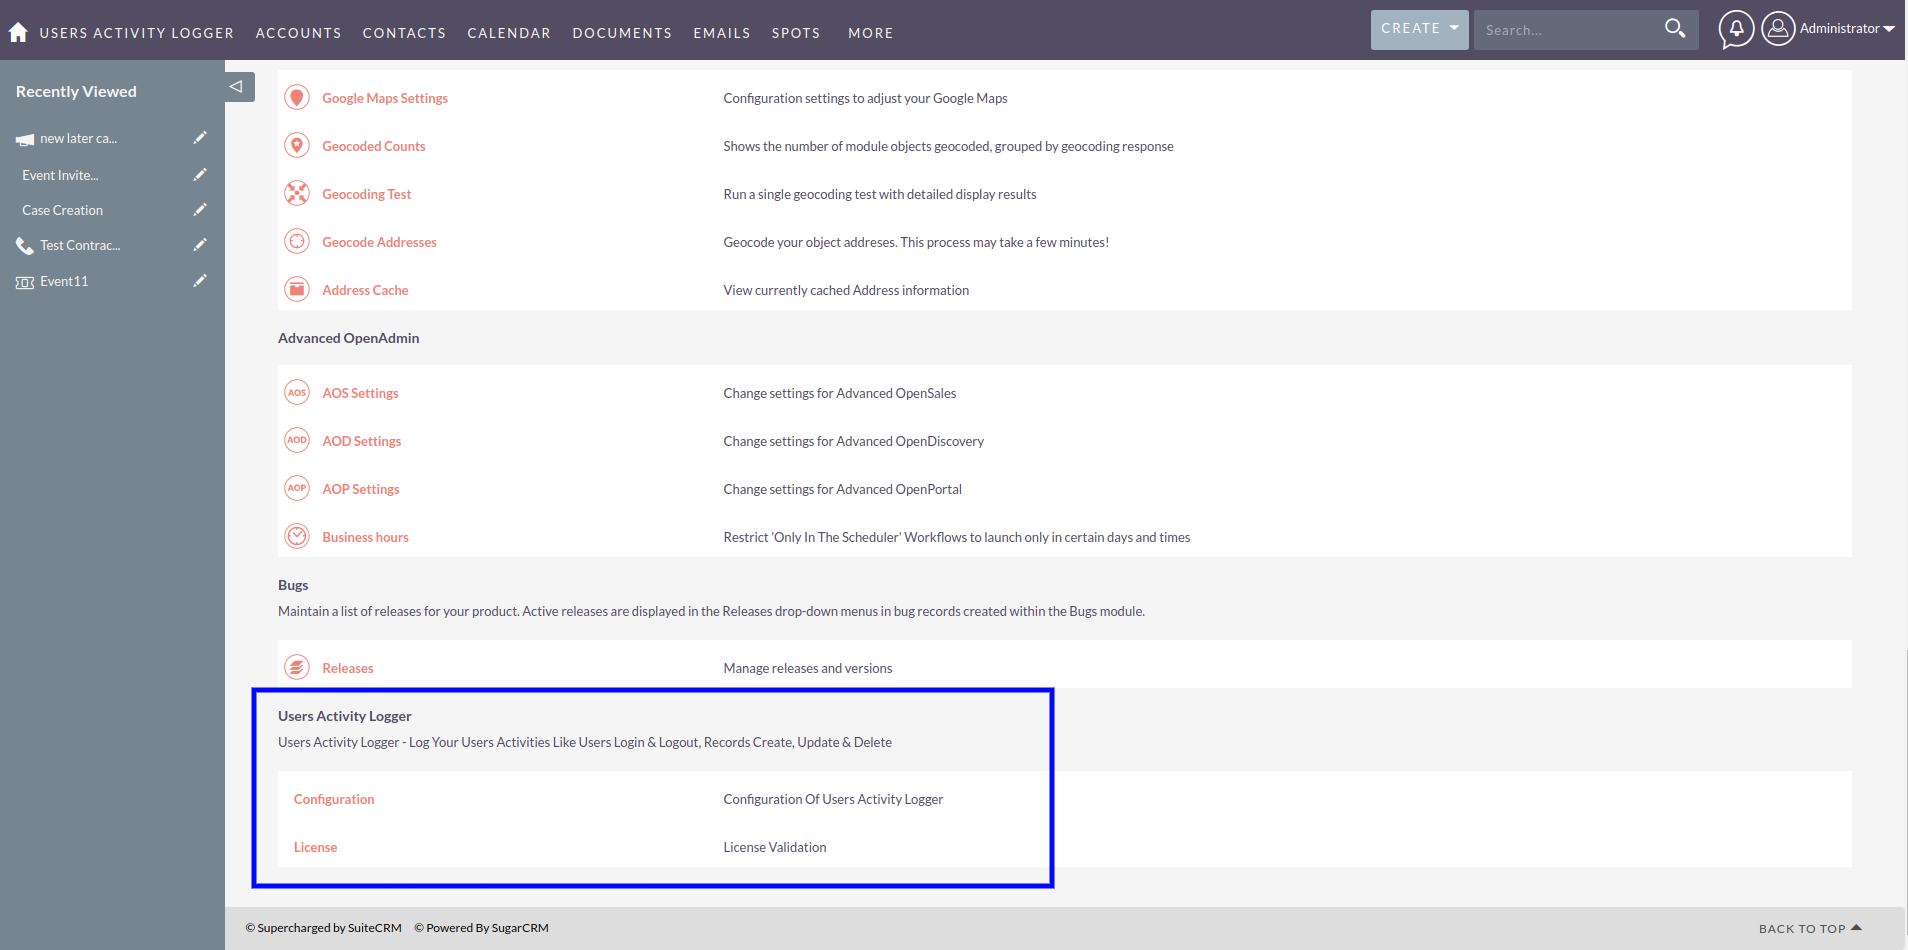The height and width of the screenshot is (950, 1908).
Task: Click the Releases icon
Action: [x=297, y=667]
